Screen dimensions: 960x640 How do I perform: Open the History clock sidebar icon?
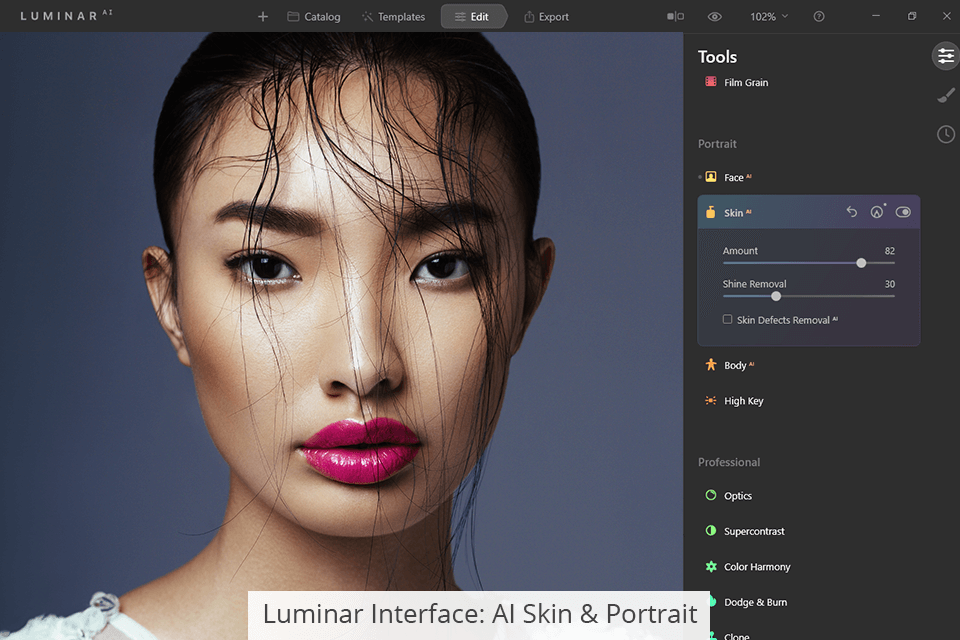point(946,134)
